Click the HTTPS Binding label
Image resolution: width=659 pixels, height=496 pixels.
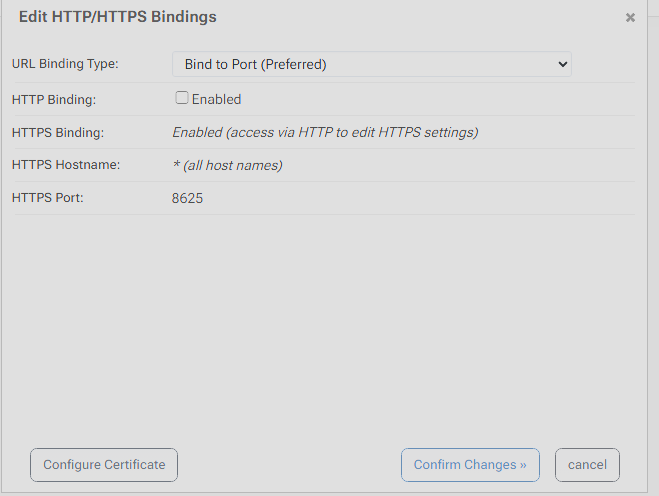click(58, 132)
